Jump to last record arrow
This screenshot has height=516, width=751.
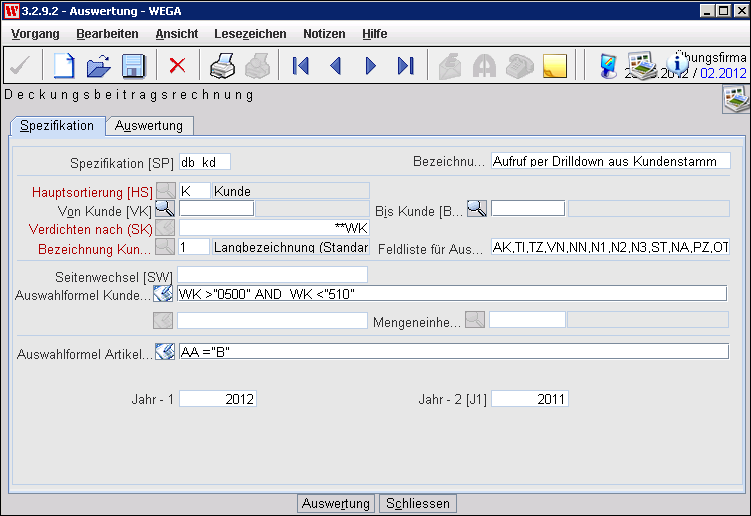click(x=405, y=66)
